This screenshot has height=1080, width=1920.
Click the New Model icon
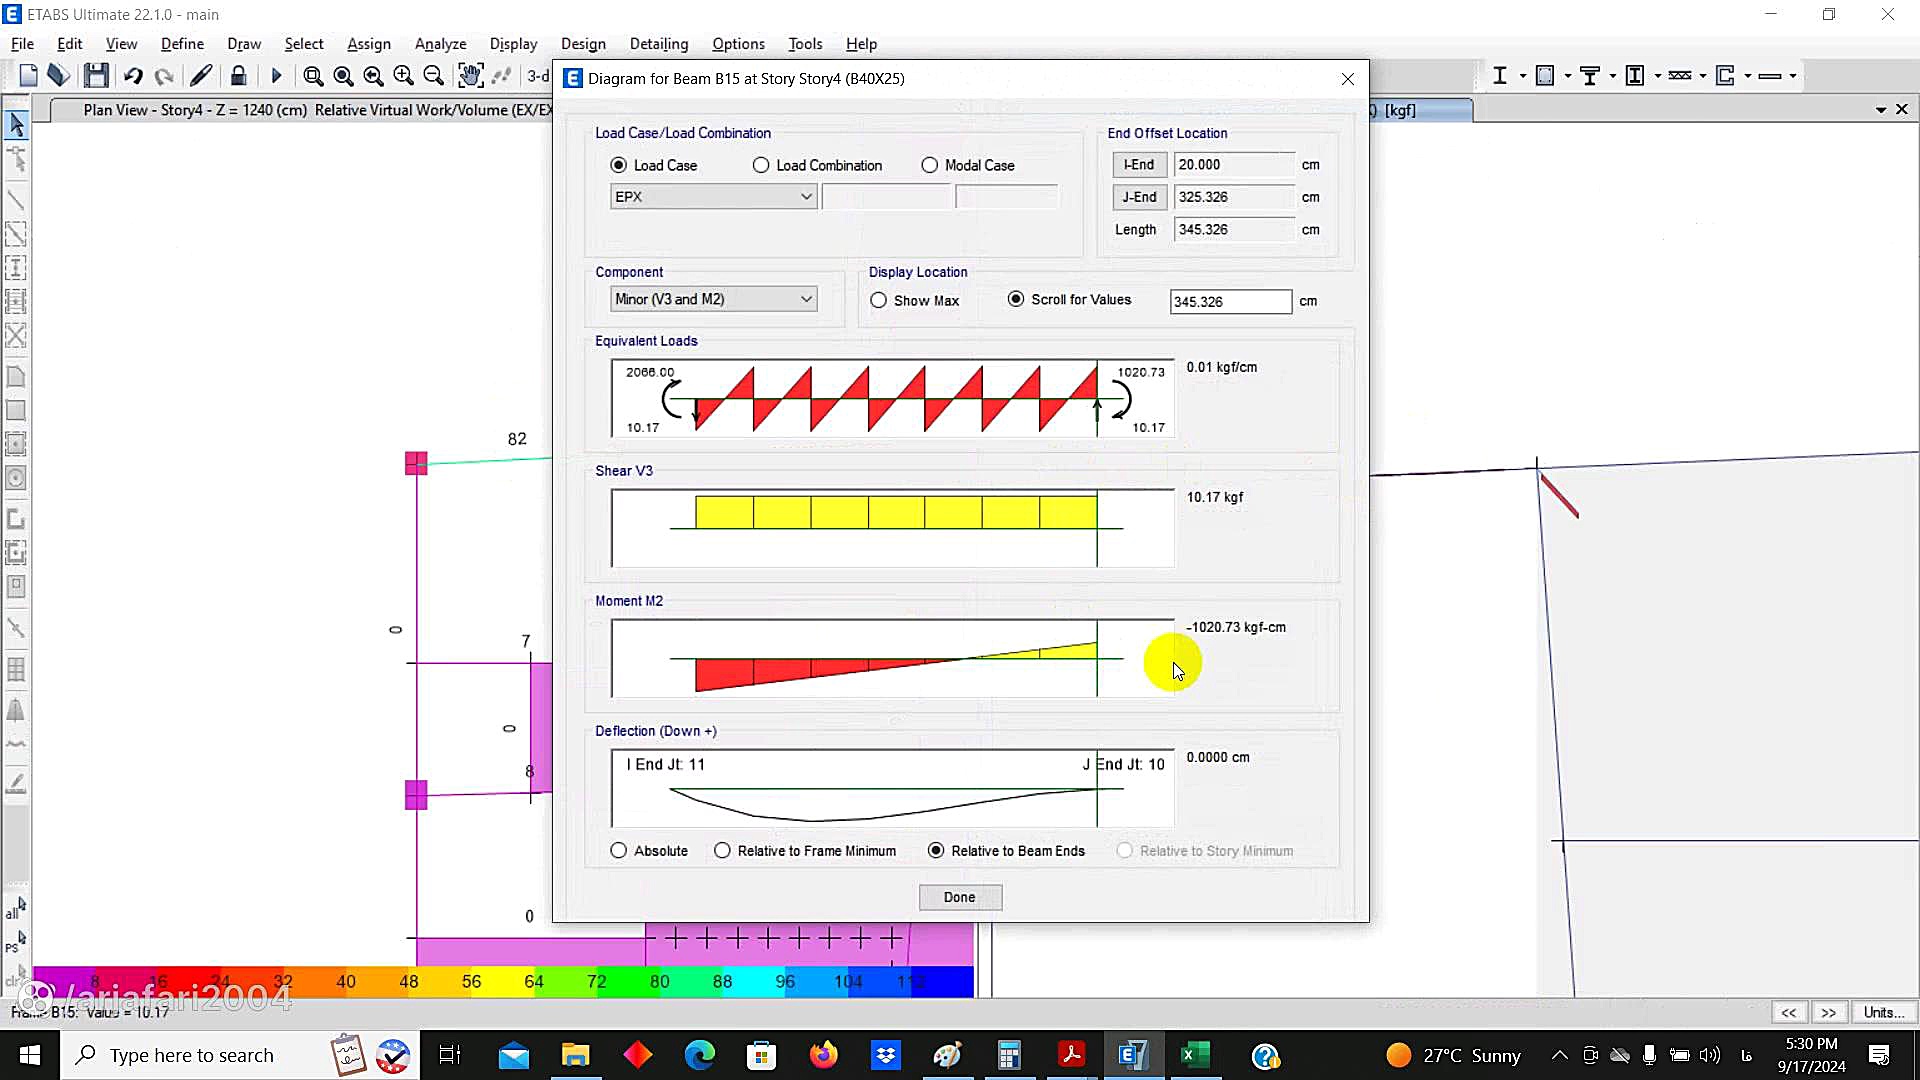28,76
